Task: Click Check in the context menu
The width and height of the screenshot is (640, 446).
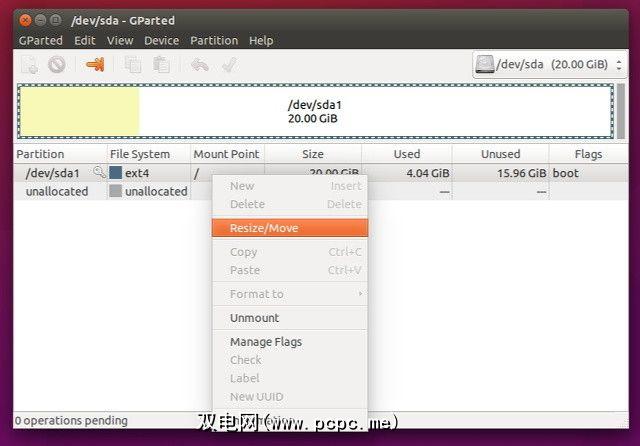Action: click(x=290, y=360)
